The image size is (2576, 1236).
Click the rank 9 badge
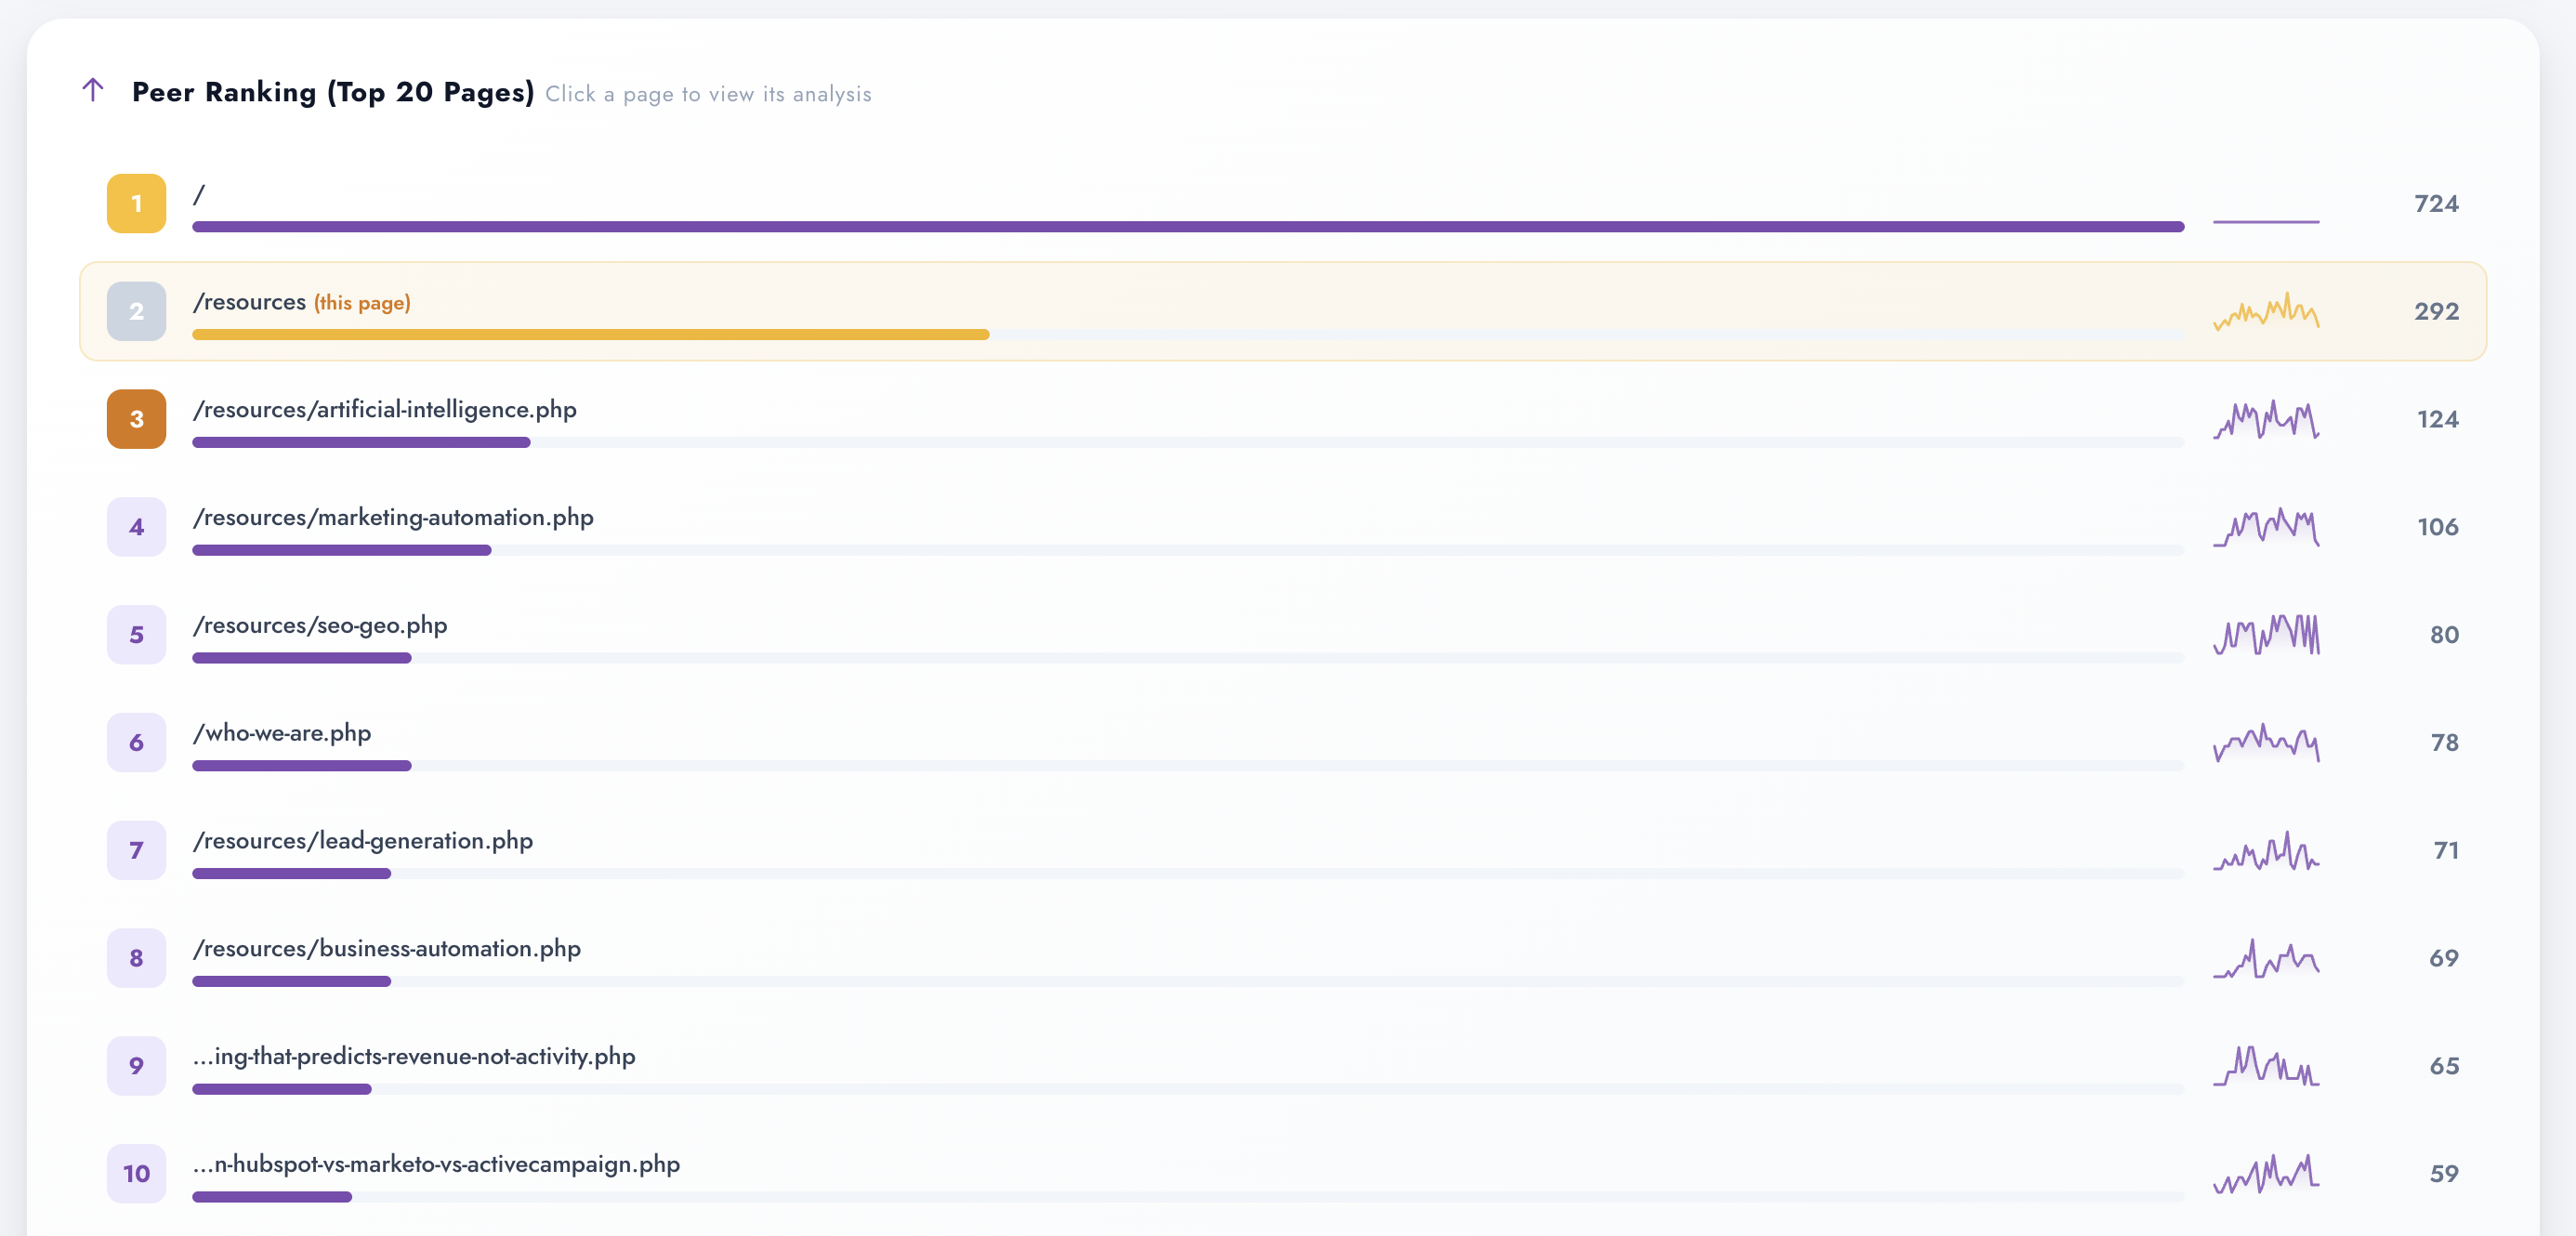click(136, 1066)
